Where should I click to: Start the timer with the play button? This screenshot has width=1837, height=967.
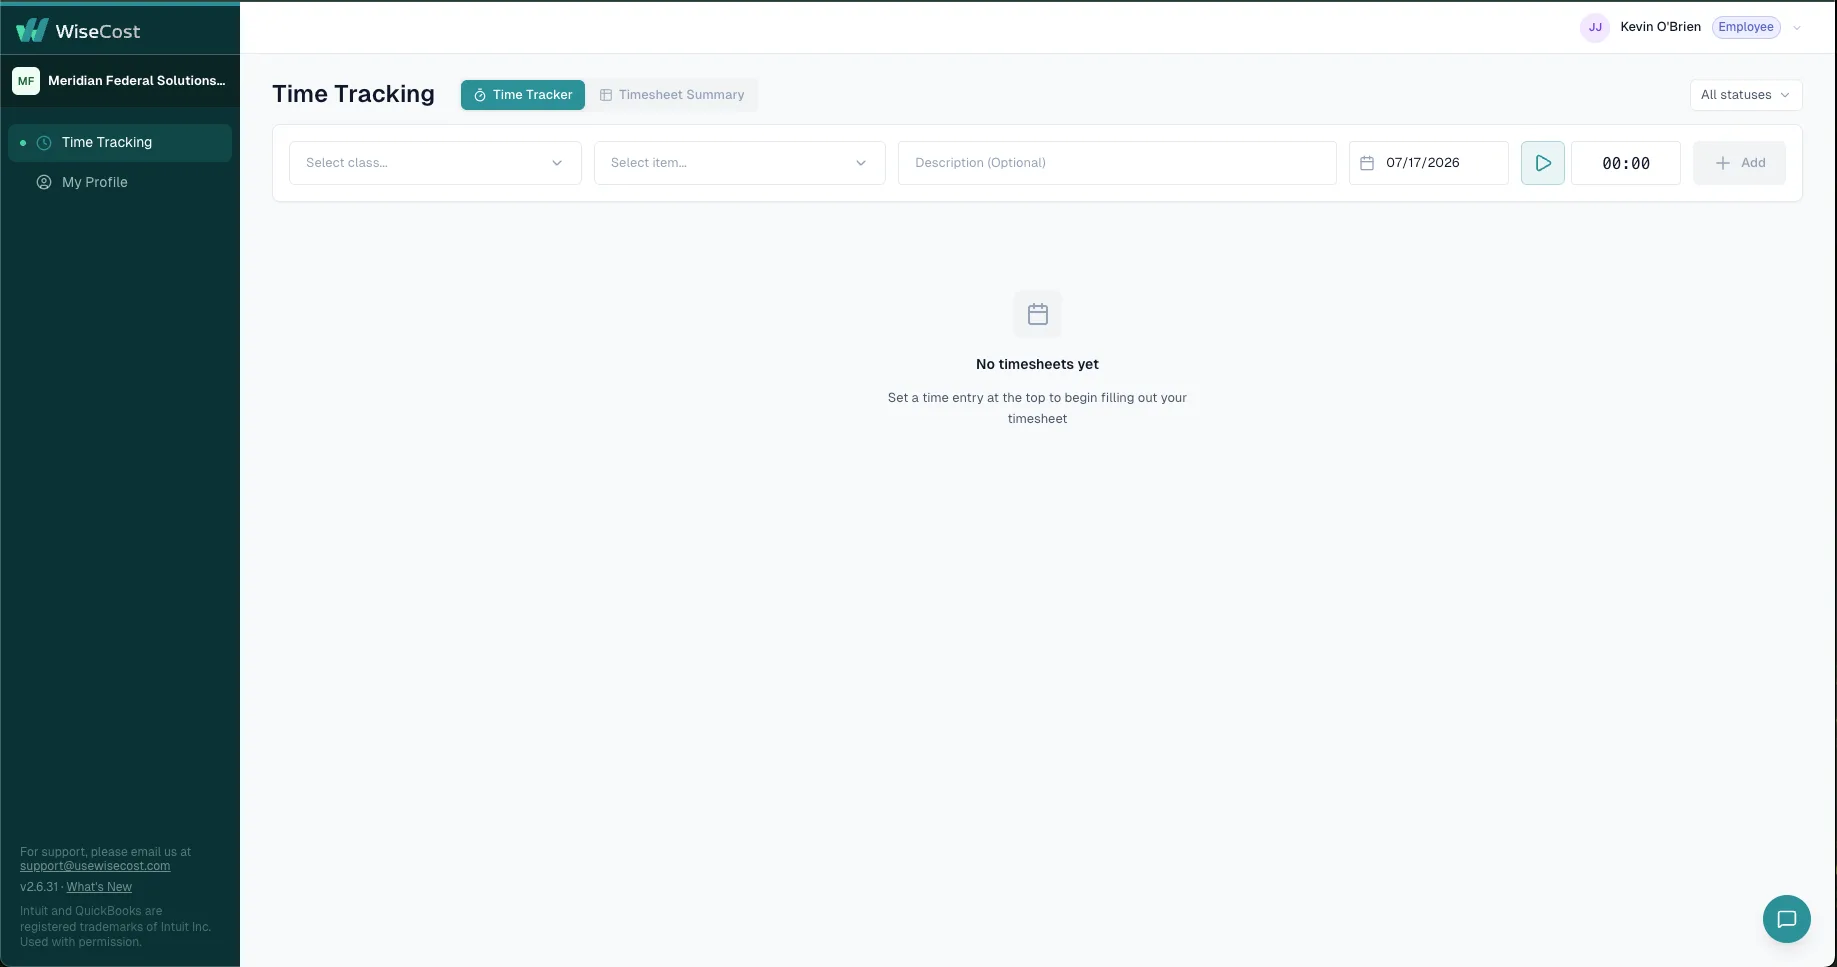pos(1543,163)
